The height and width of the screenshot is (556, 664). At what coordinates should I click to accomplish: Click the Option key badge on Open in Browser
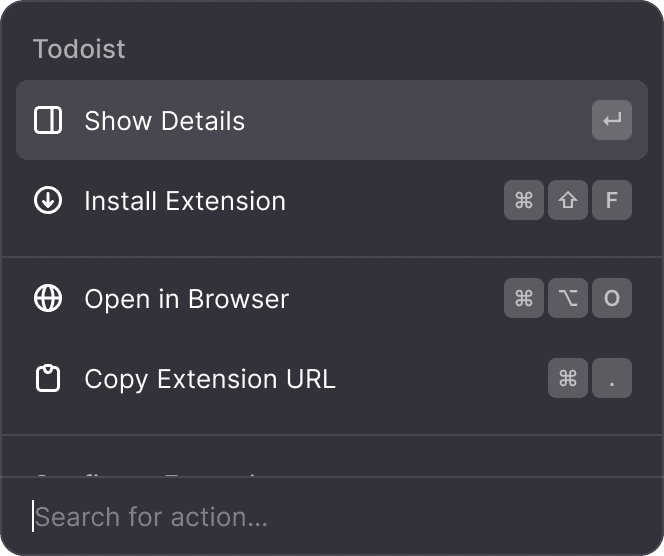coord(568,299)
